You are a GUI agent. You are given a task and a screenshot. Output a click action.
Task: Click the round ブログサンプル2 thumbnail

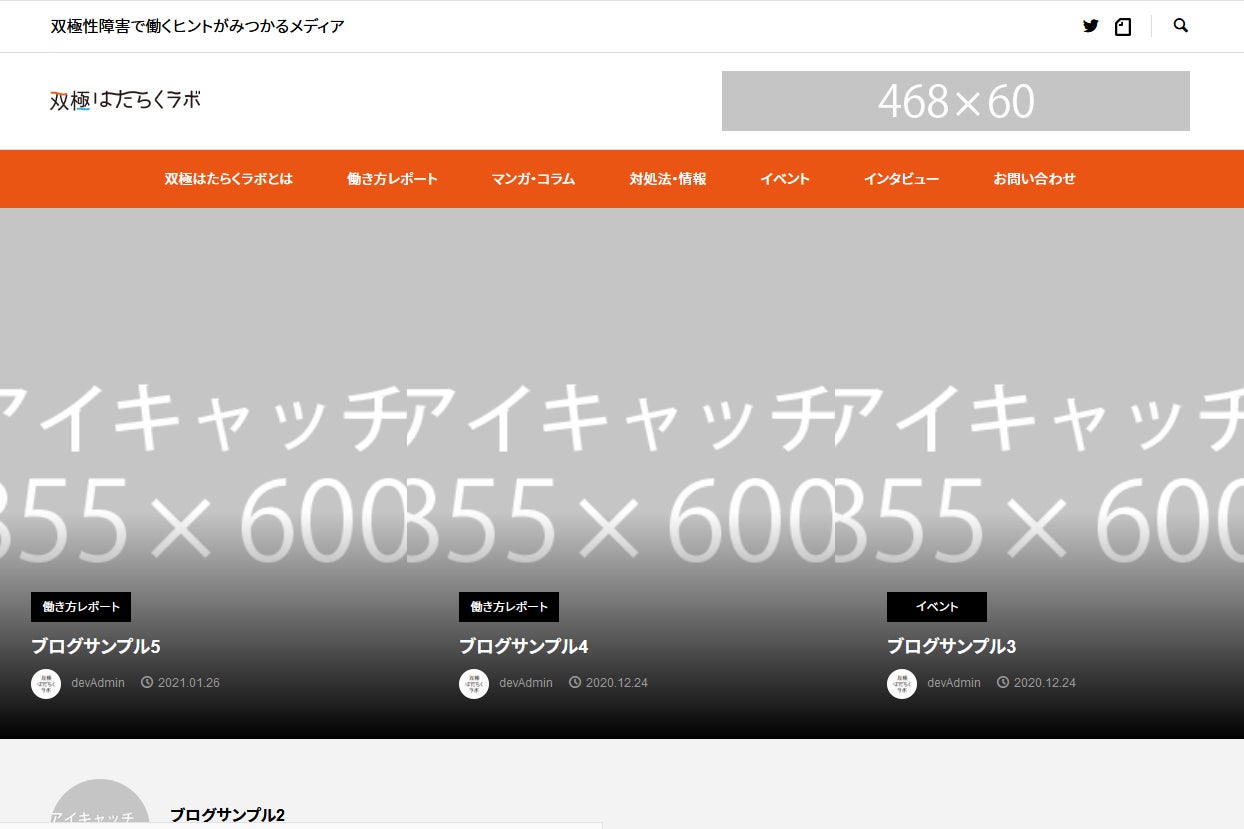point(100,808)
